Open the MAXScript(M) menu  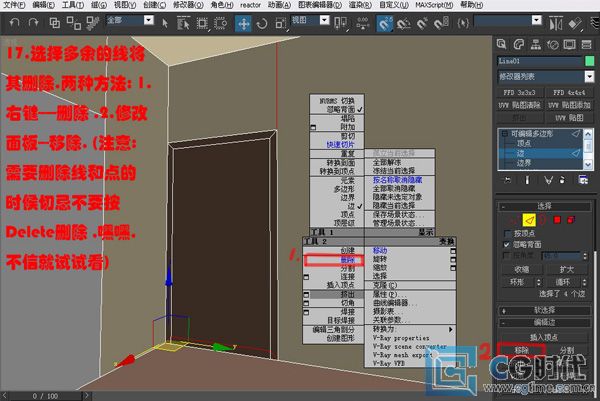click(x=434, y=5)
